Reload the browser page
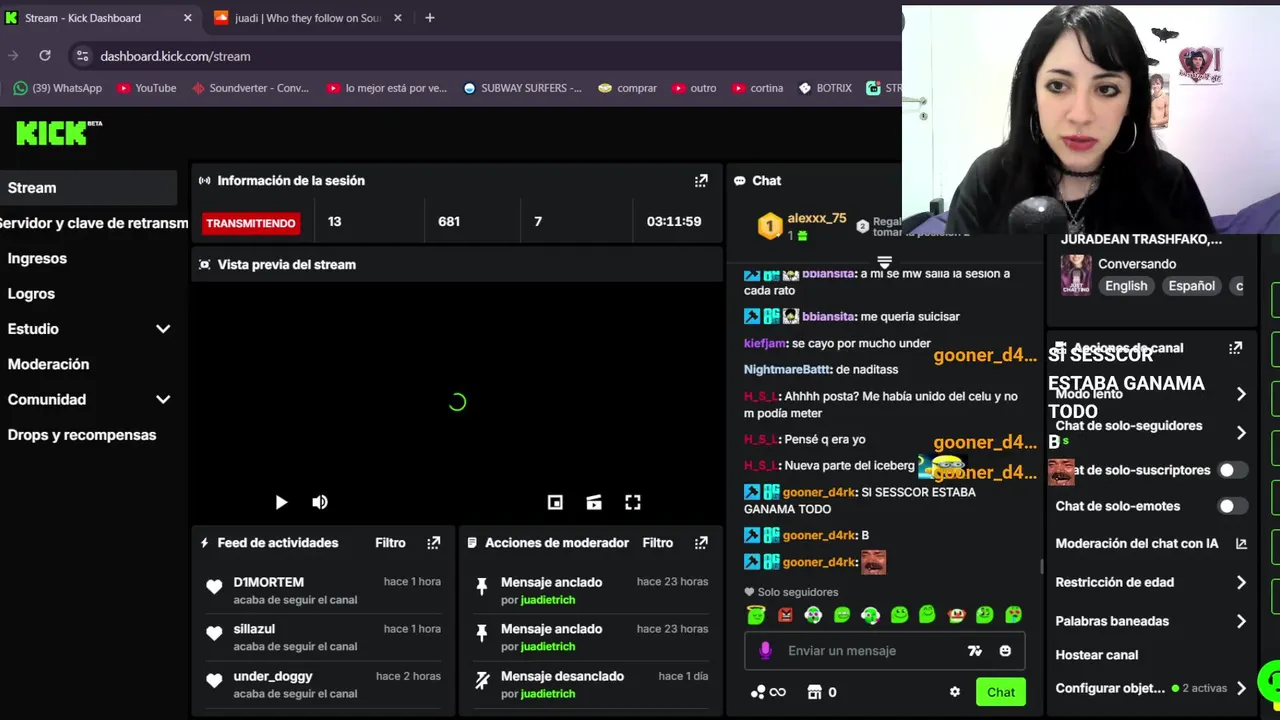Image resolution: width=1280 pixels, height=720 pixels. (x=45, y=56)
